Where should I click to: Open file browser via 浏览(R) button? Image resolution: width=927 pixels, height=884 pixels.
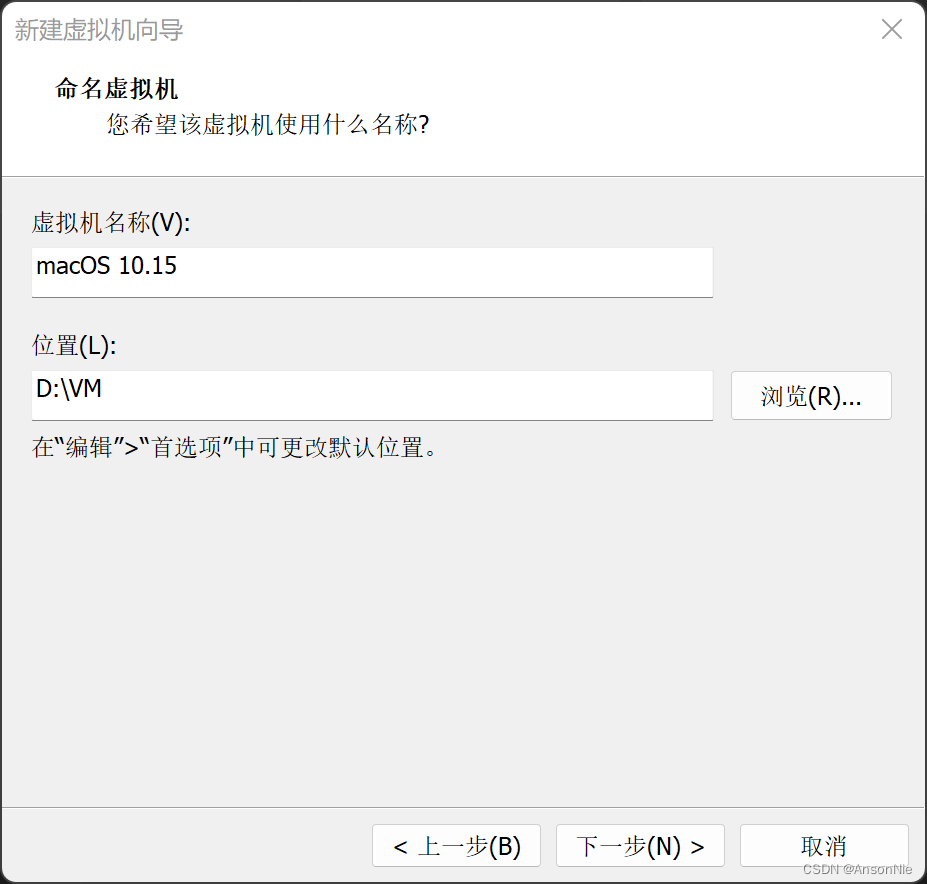click(810, 395)
